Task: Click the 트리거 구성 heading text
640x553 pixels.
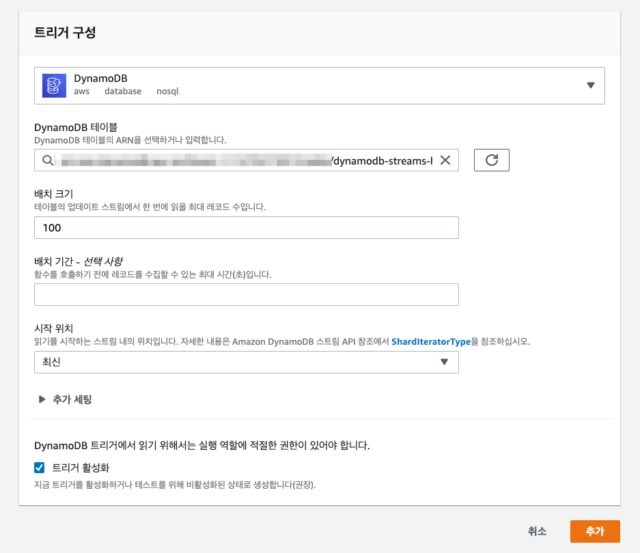Action: point(65,32)
